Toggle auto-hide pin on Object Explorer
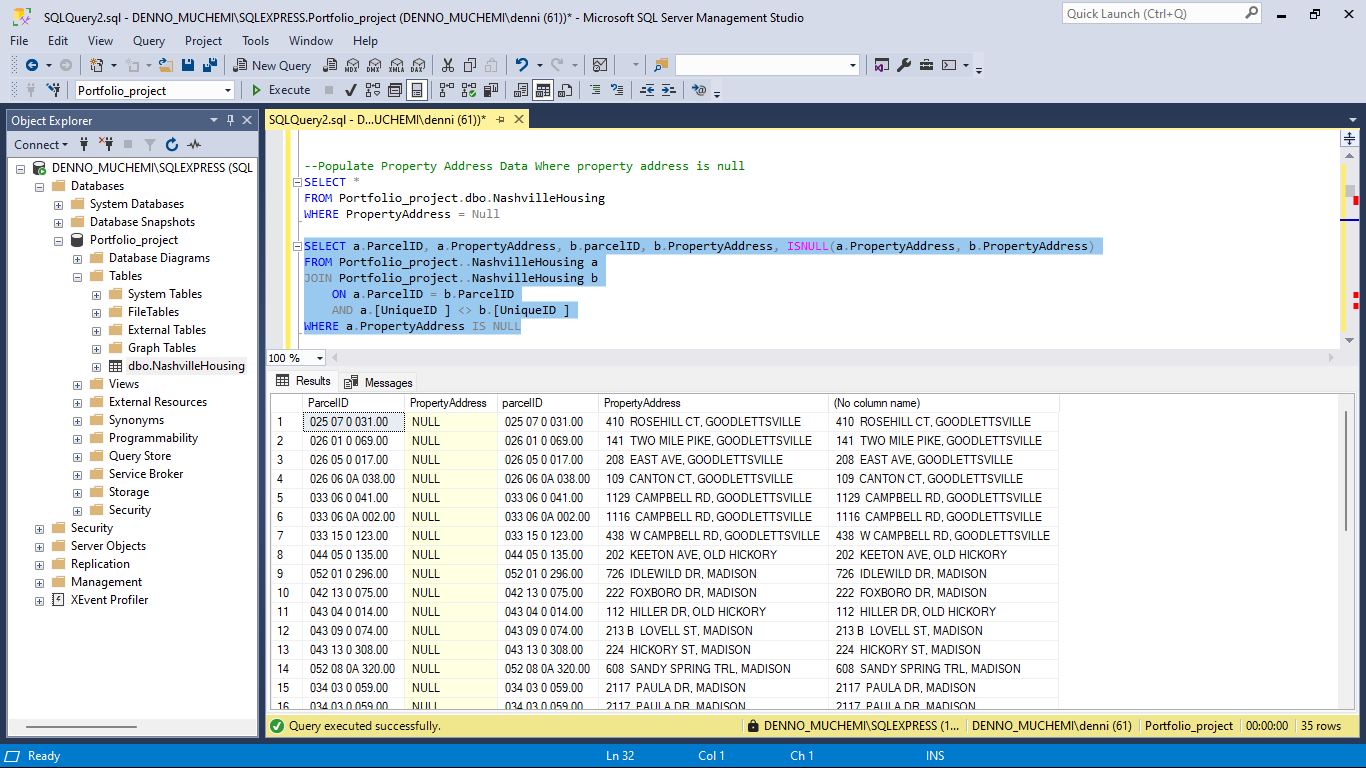This screenshot has width=1366, height=768. 230,120
